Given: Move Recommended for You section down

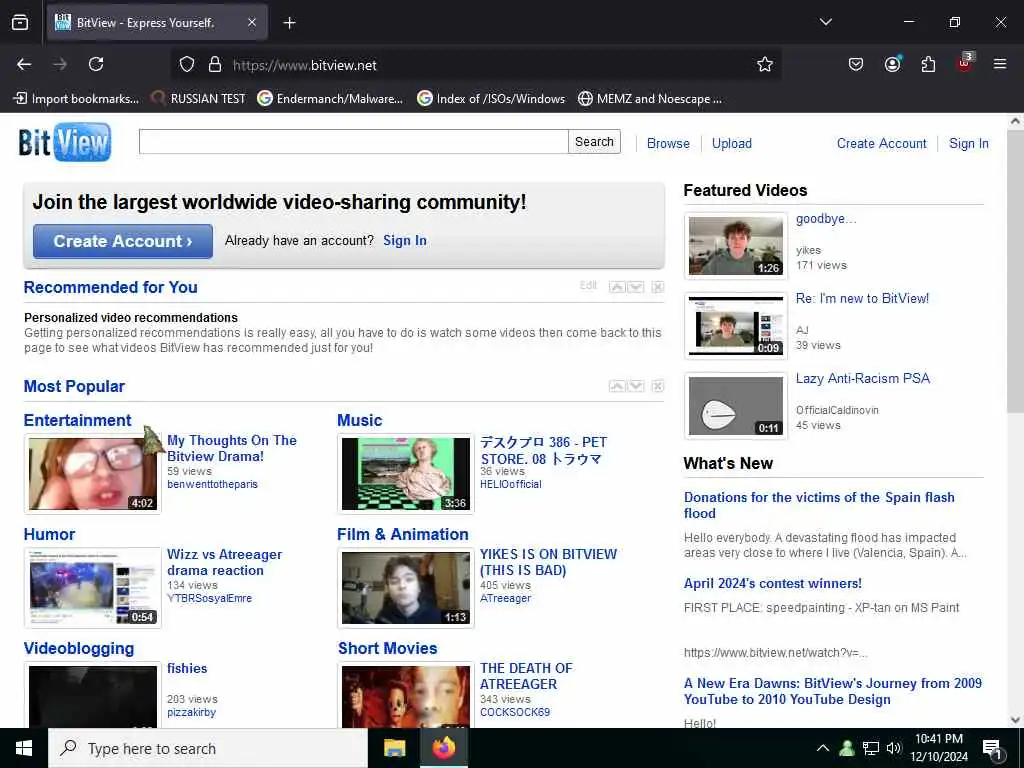Looking at the screenshot, I should [x=635, y=287].
